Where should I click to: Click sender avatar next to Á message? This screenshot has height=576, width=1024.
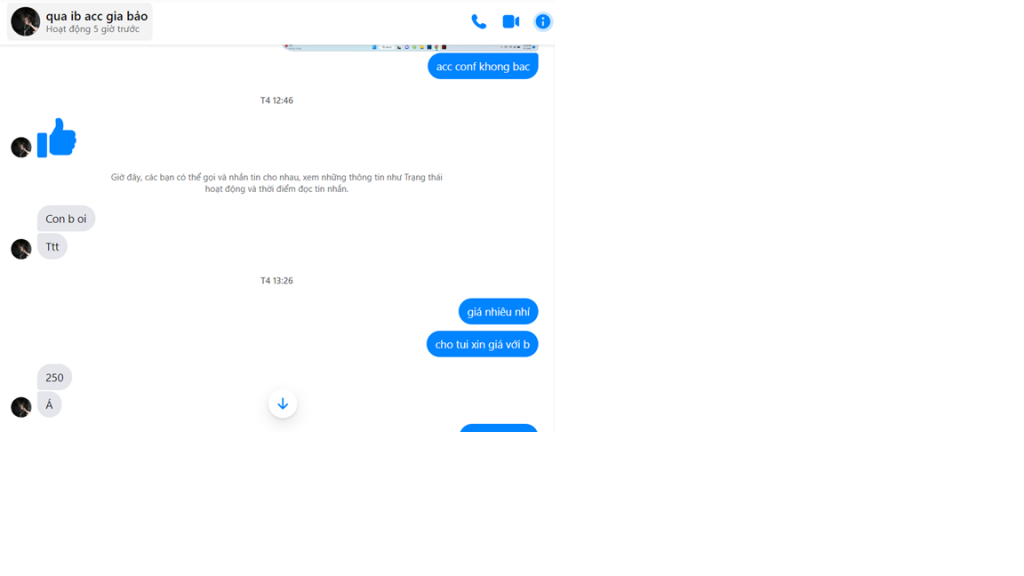pyautogui.click(x=21, y=407)
